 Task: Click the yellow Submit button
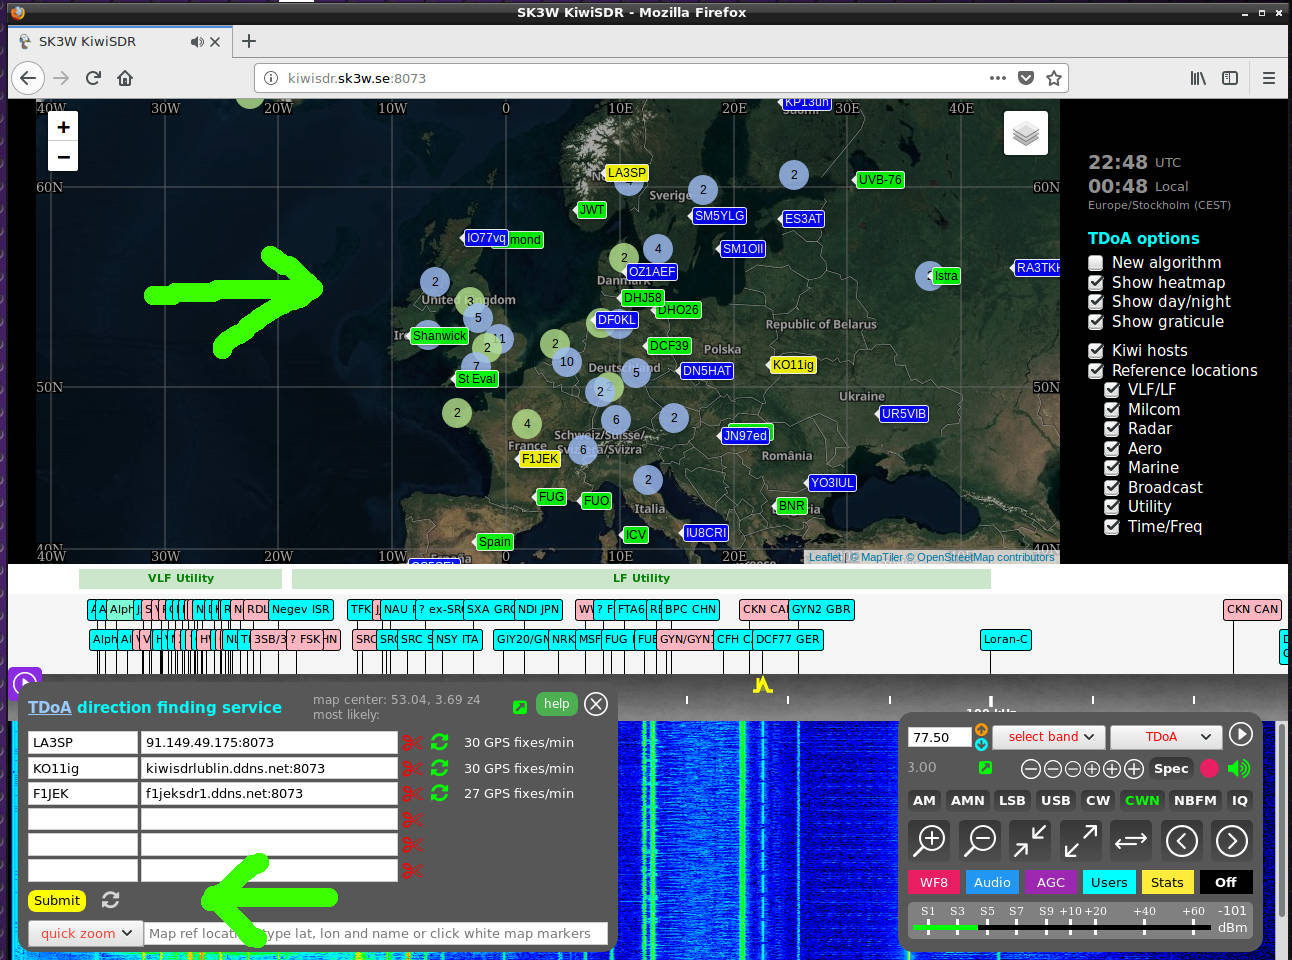57,900
